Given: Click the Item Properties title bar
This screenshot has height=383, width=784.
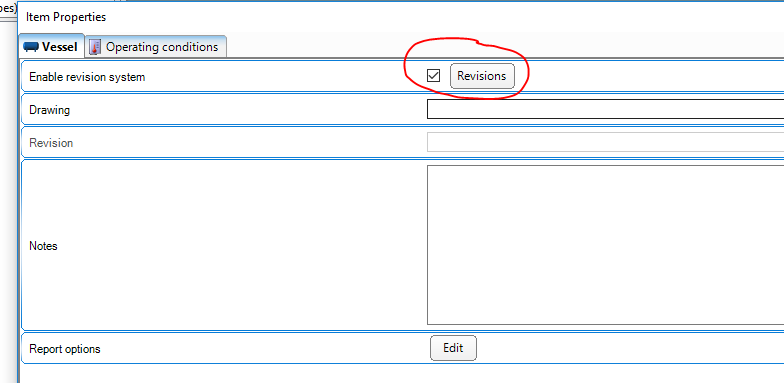Looking at the screenshot, I should point(400,17).
